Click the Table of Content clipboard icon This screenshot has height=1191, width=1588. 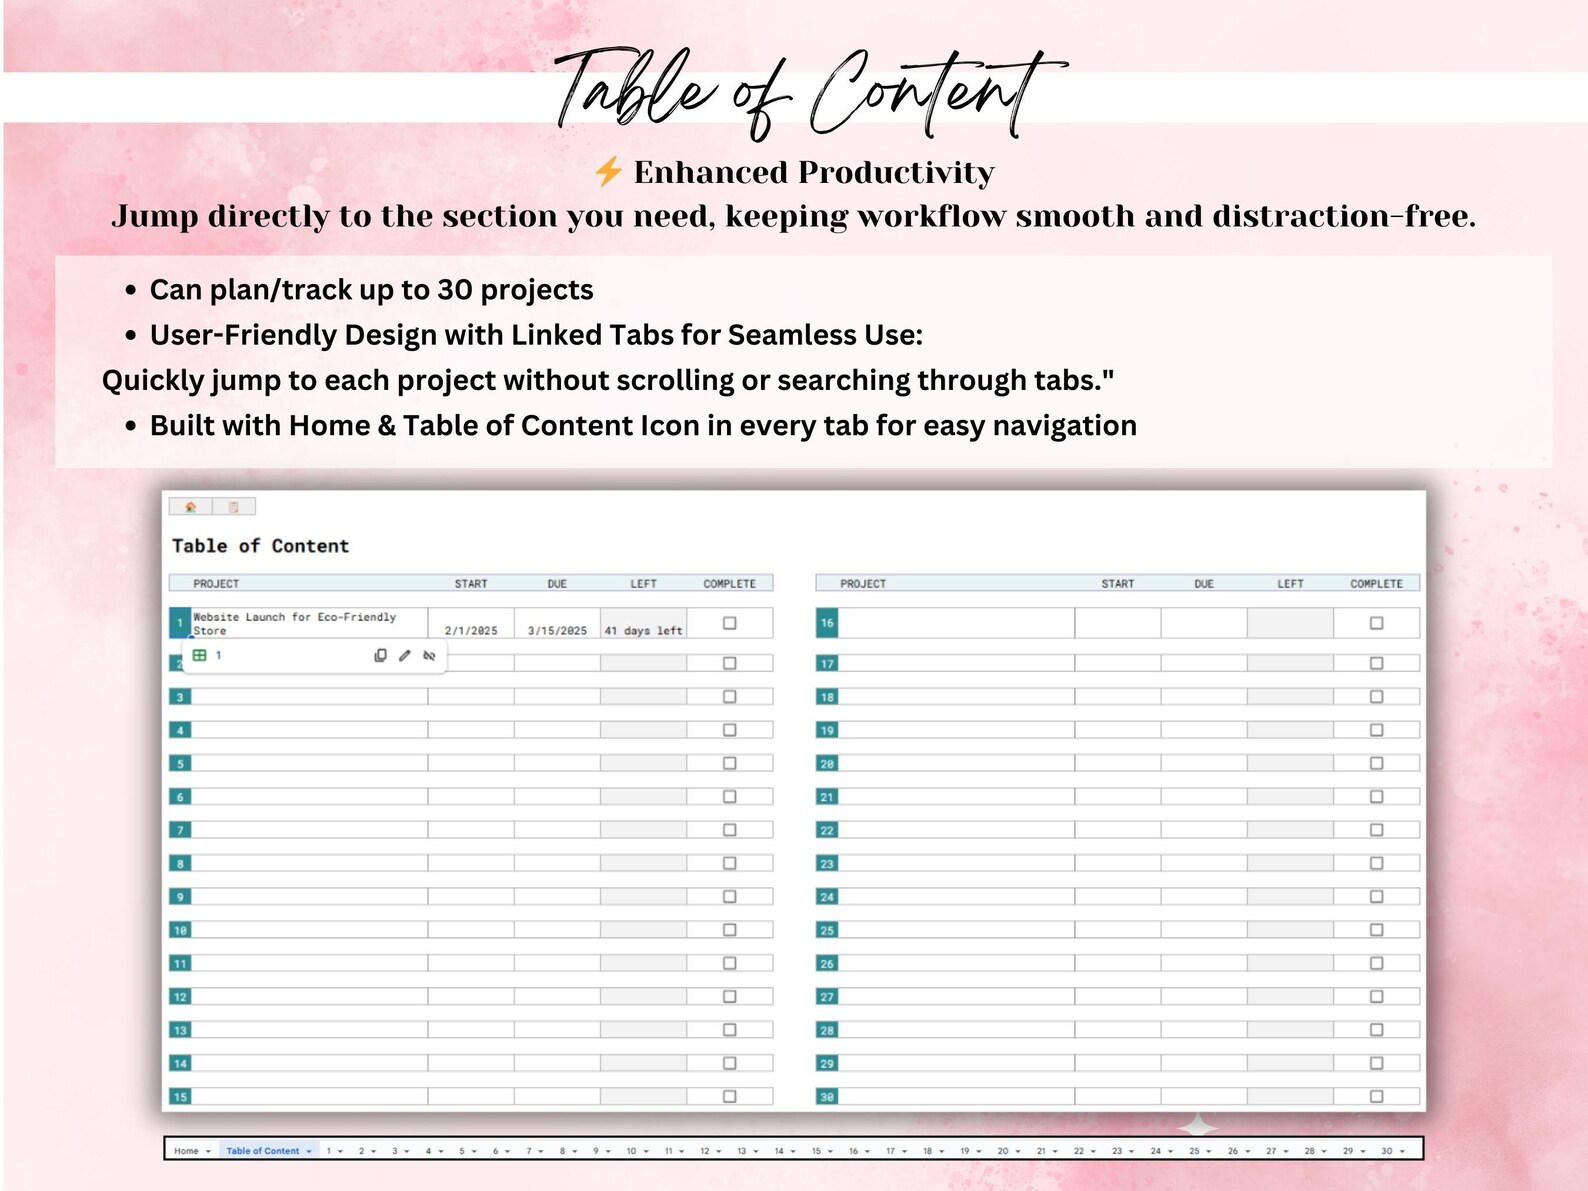click(234, 507)
